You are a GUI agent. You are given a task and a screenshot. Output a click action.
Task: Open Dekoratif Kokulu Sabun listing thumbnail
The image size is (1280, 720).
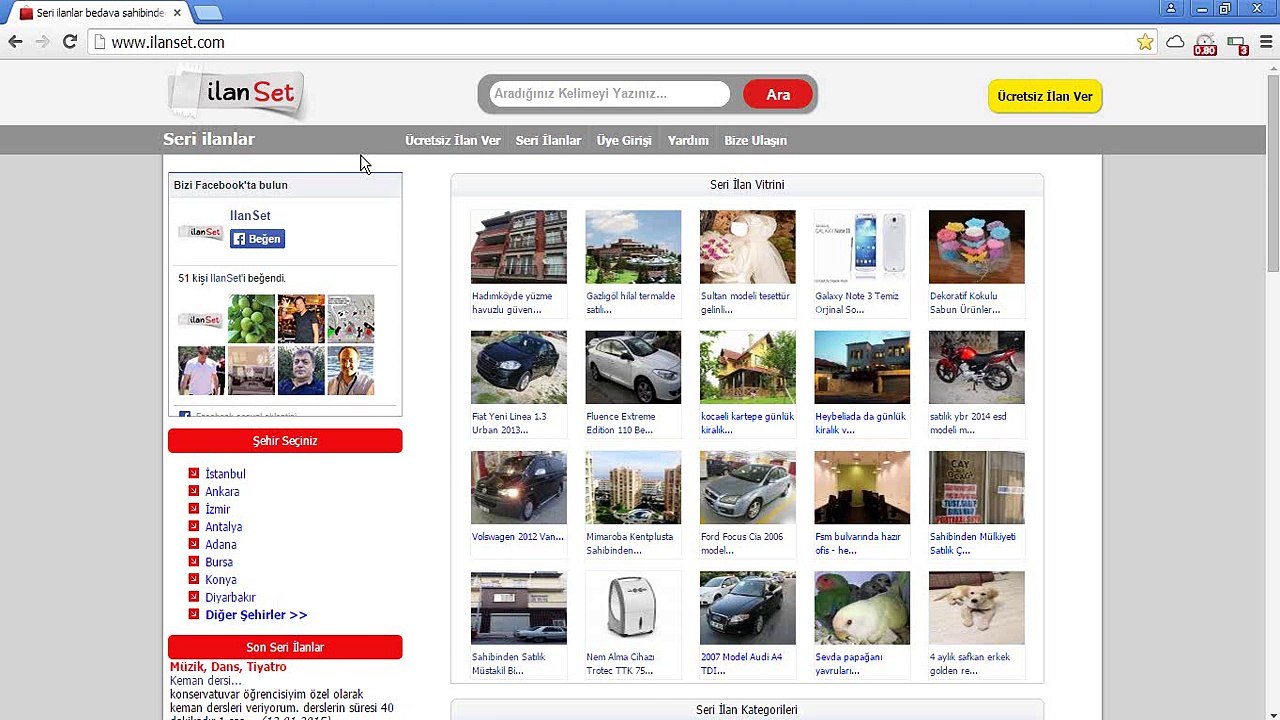976,247
